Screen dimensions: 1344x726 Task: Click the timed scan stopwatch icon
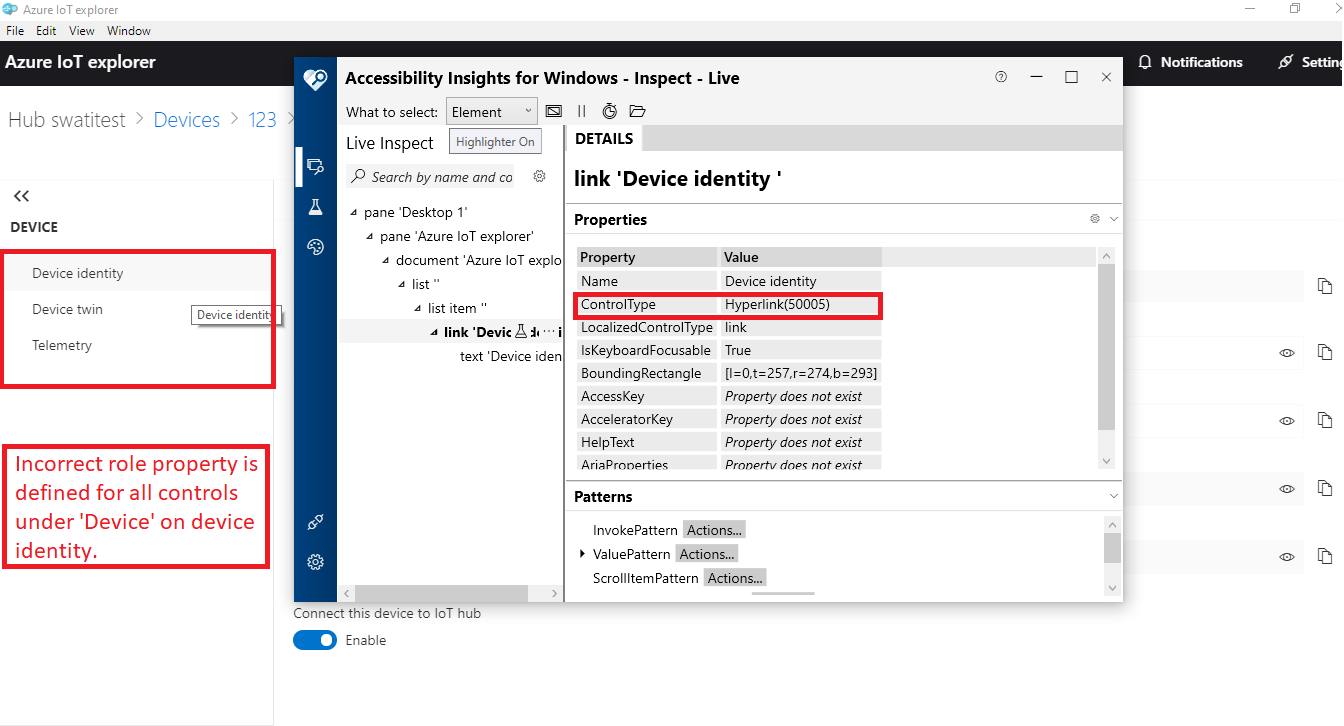point(610,111)
